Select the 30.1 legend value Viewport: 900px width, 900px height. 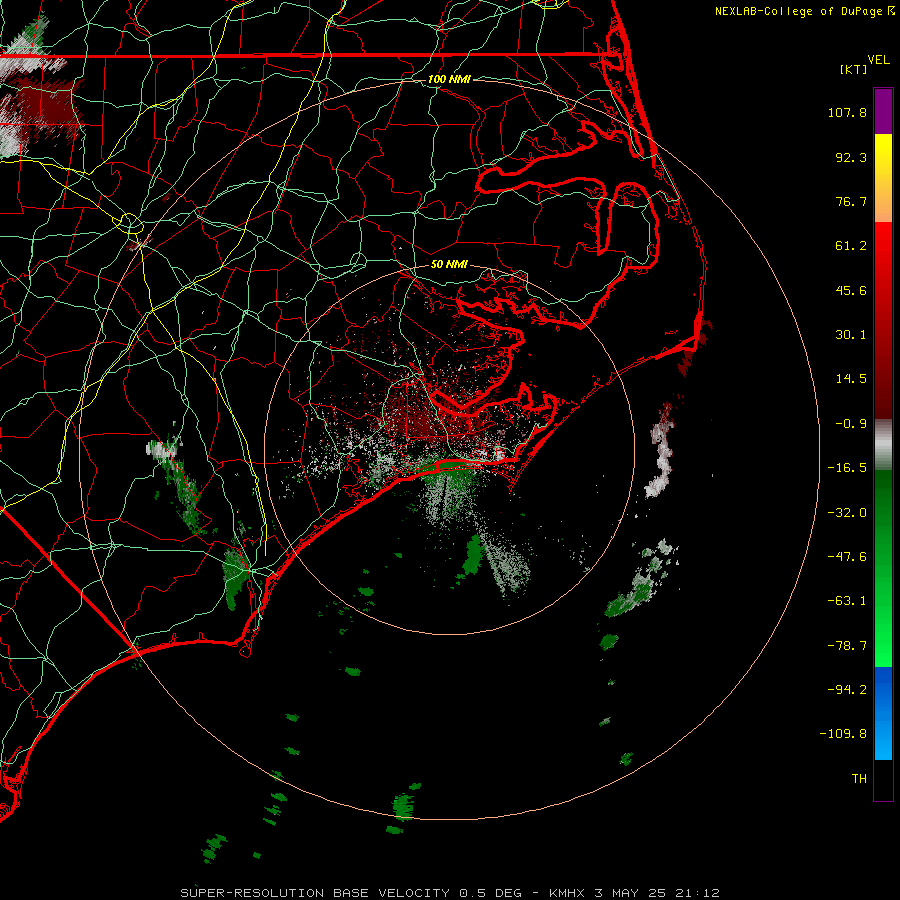point(851,335)
